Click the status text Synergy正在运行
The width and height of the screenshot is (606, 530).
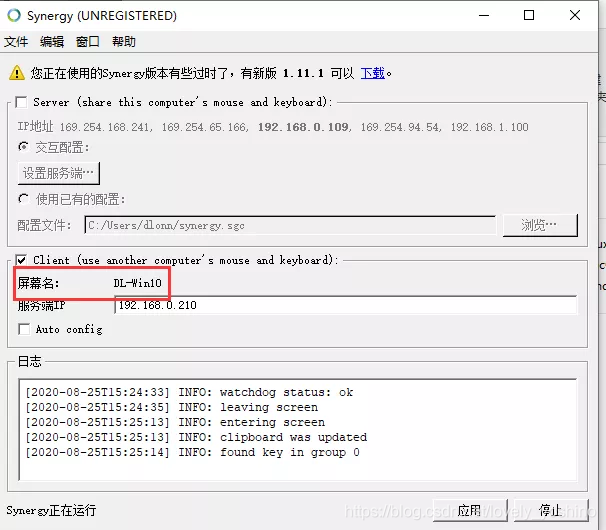tap(51, 511)
